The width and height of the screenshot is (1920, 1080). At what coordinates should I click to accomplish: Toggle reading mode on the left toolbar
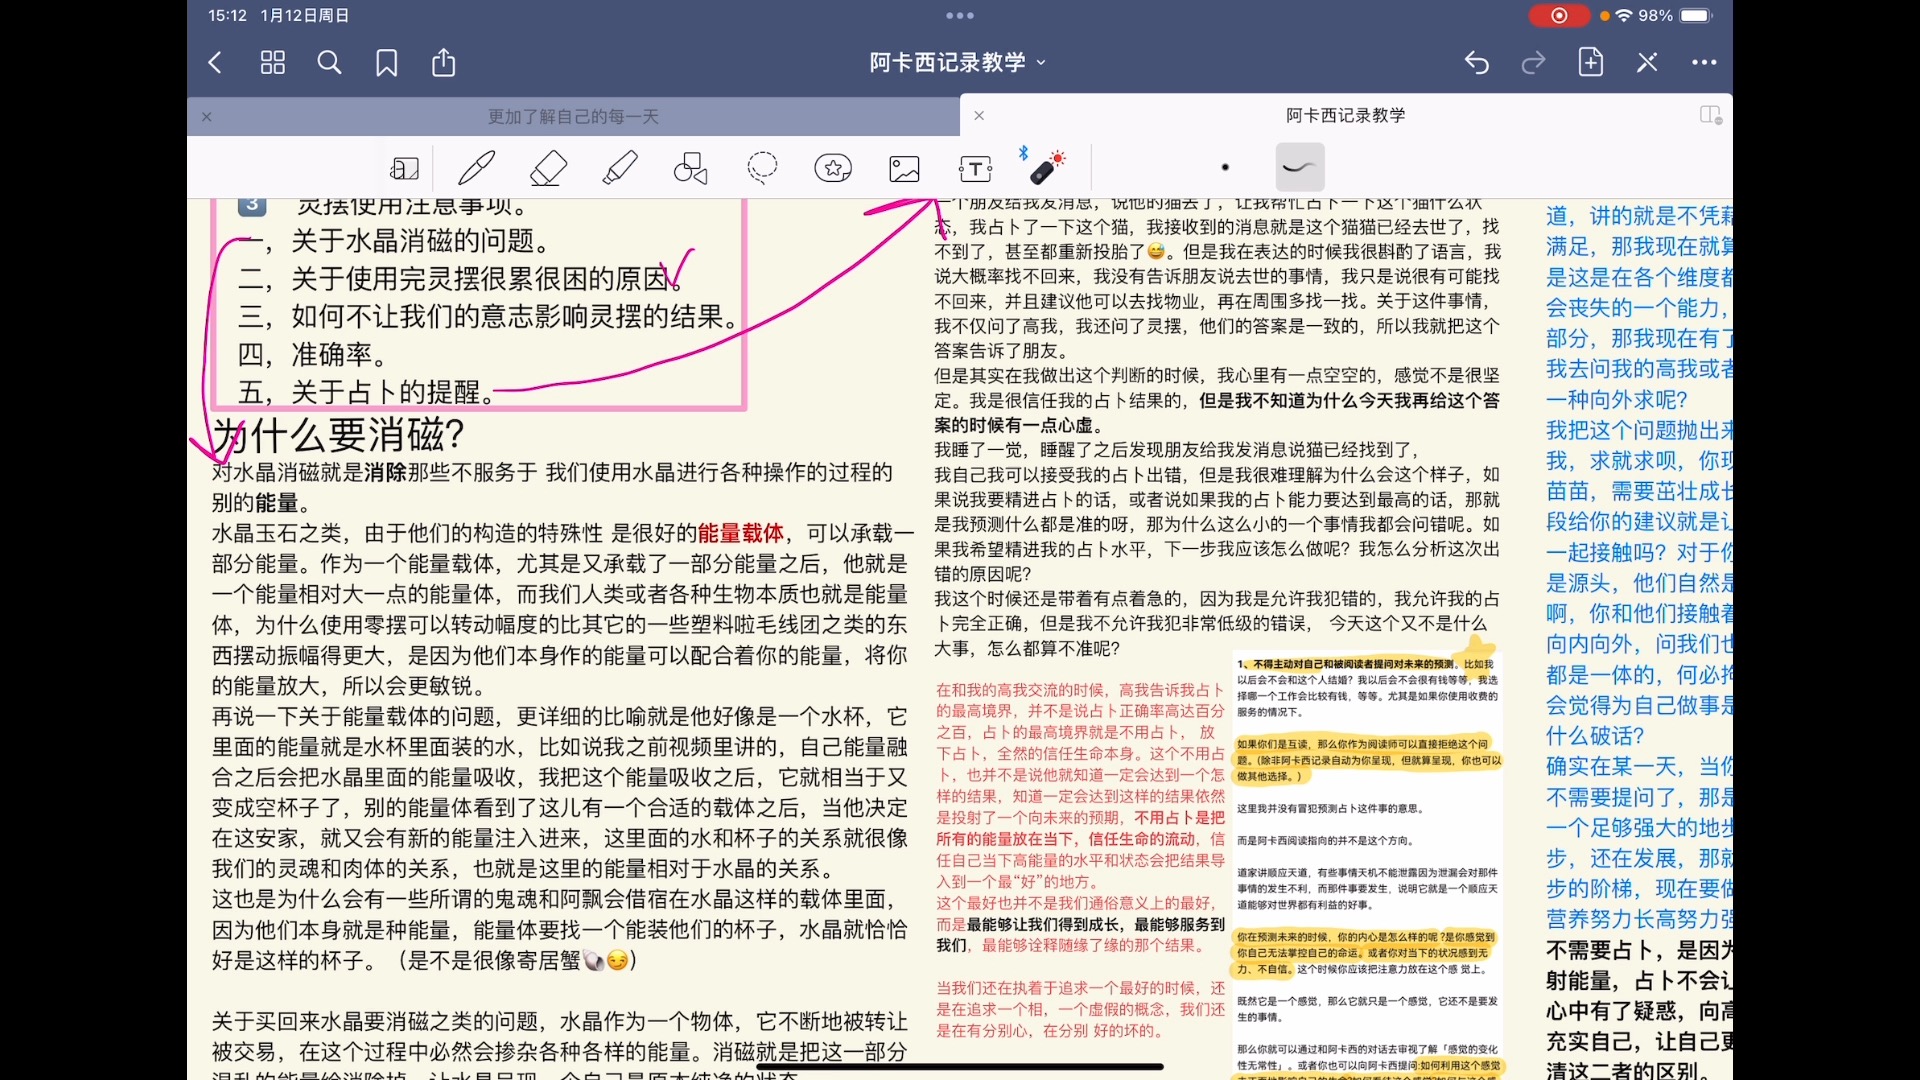click(405, 167)
